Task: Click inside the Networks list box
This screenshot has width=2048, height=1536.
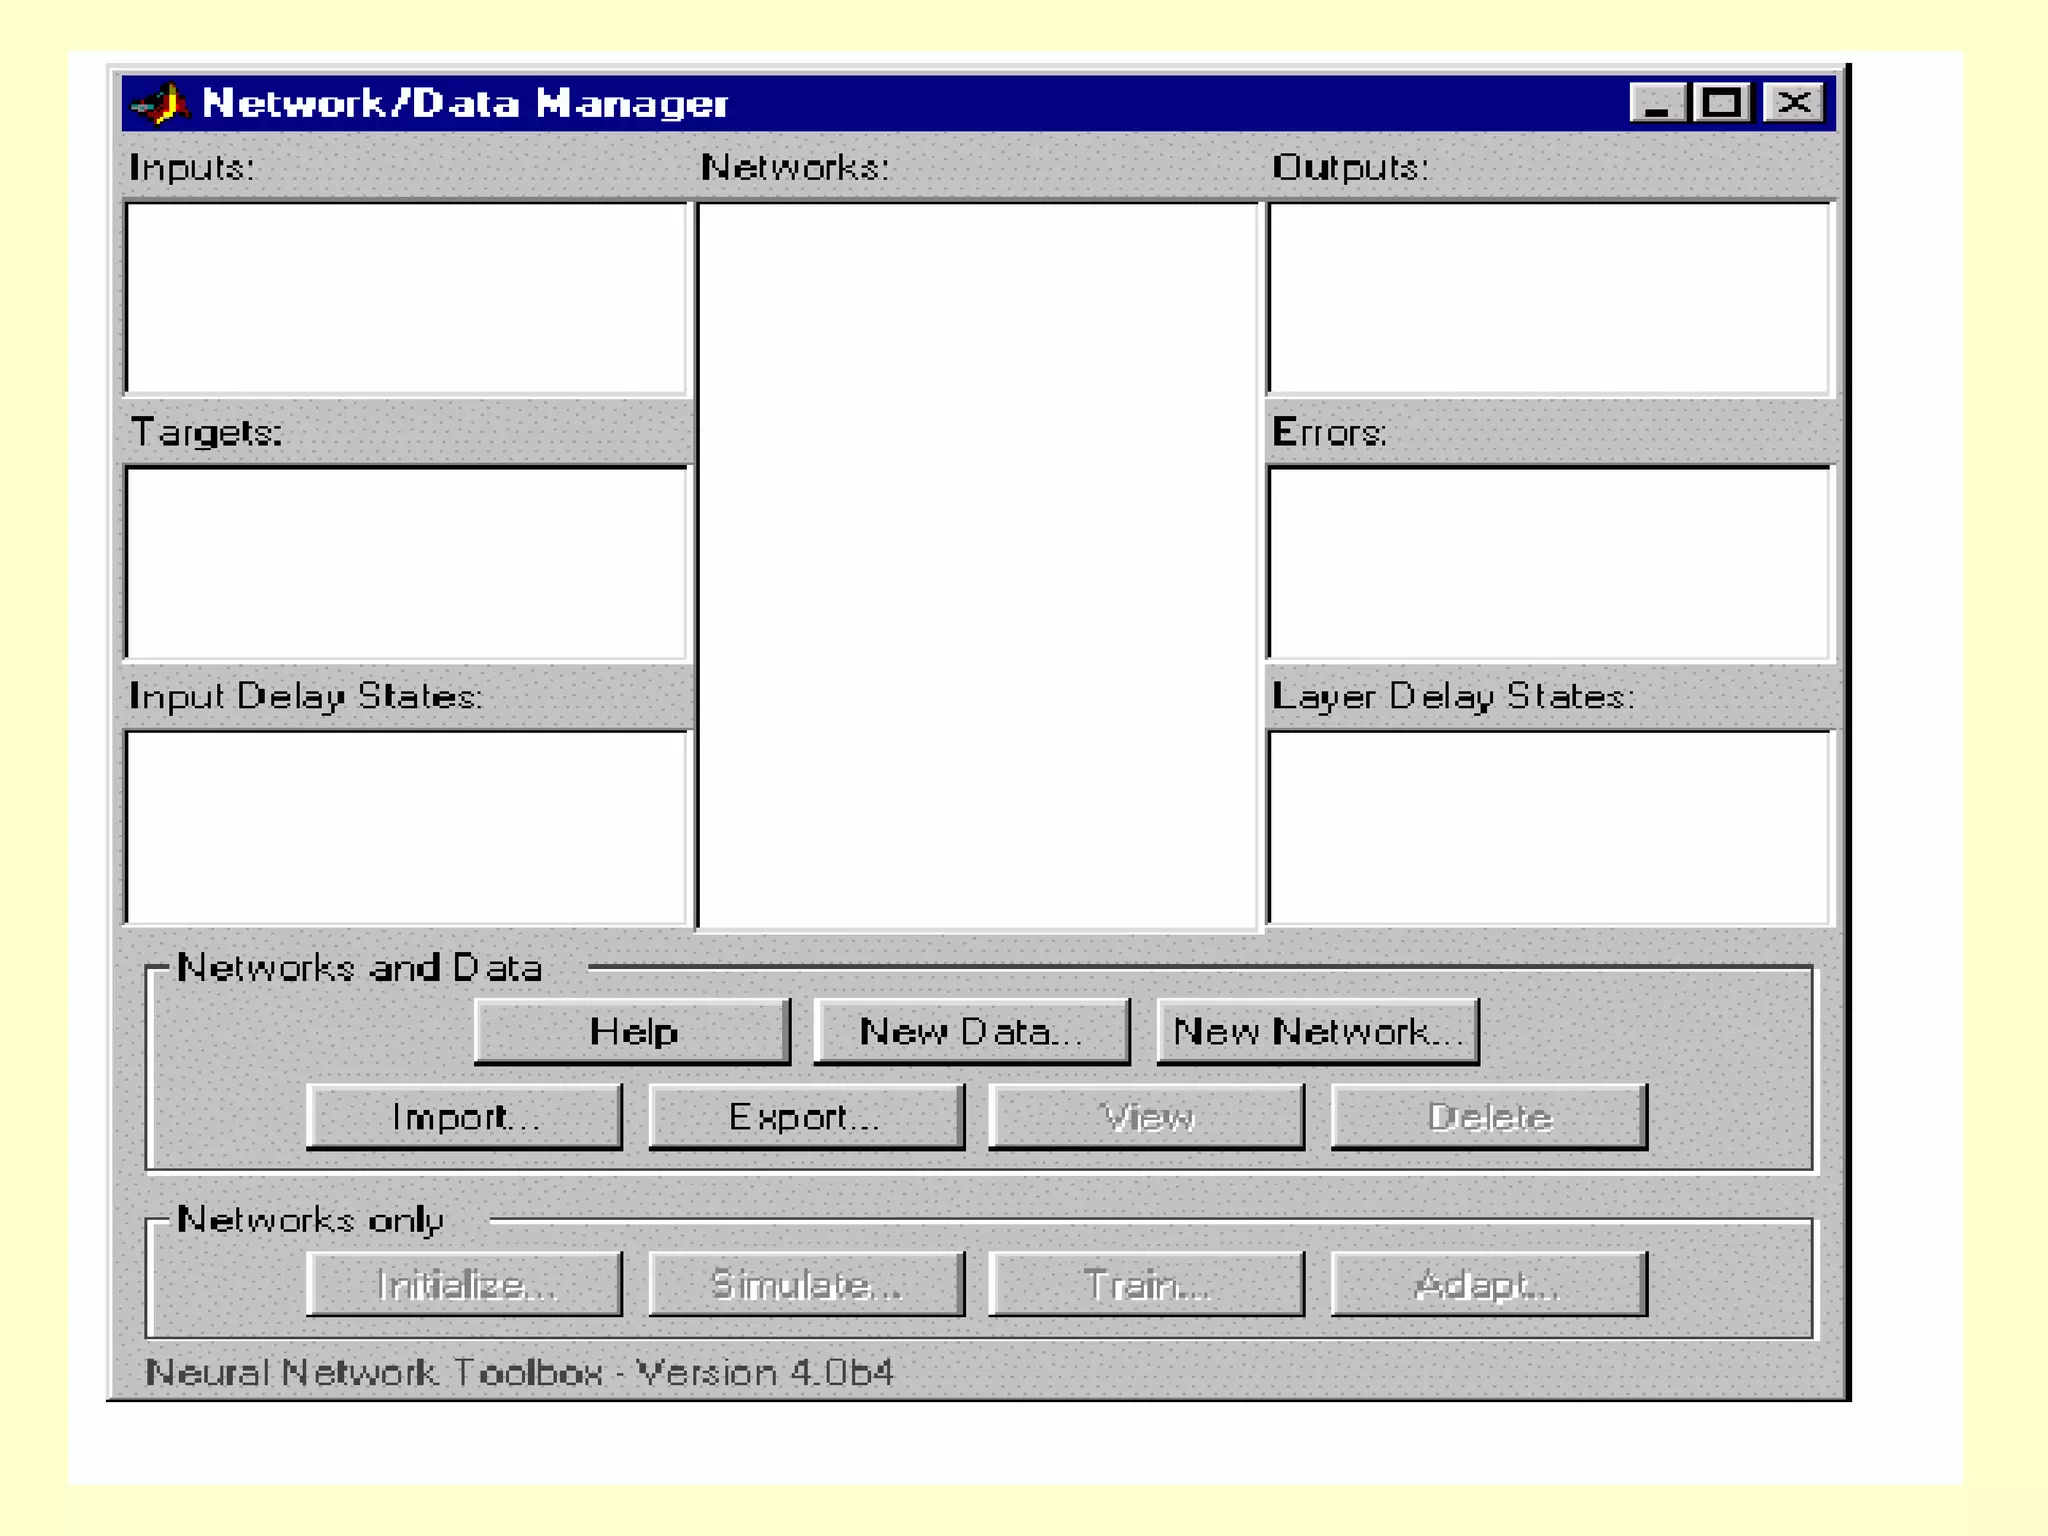Action: tap(978, 566)
